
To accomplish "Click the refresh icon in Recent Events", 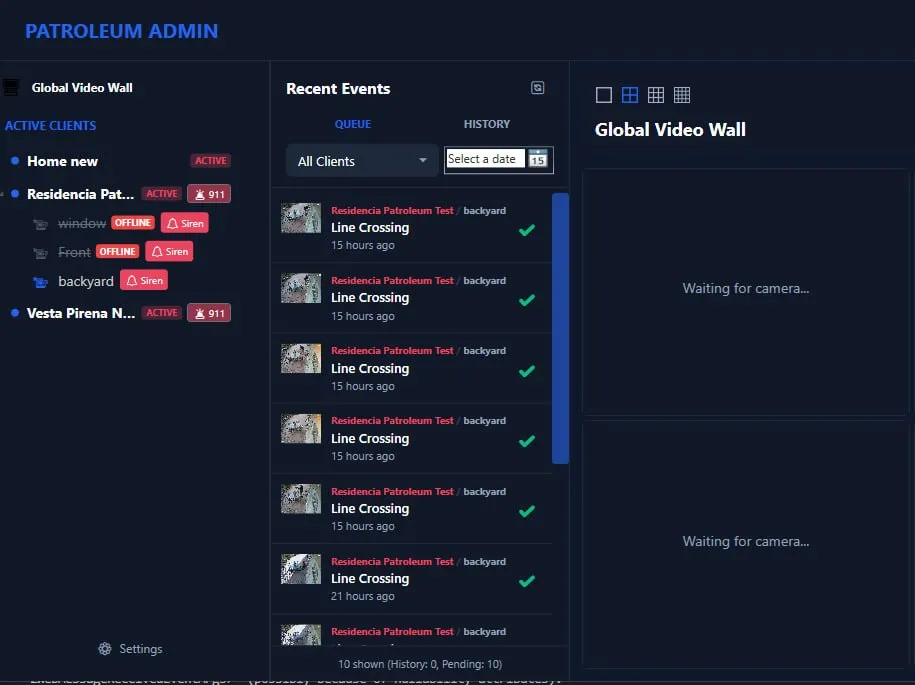I will pyautogui.click(x=537, y=88).
